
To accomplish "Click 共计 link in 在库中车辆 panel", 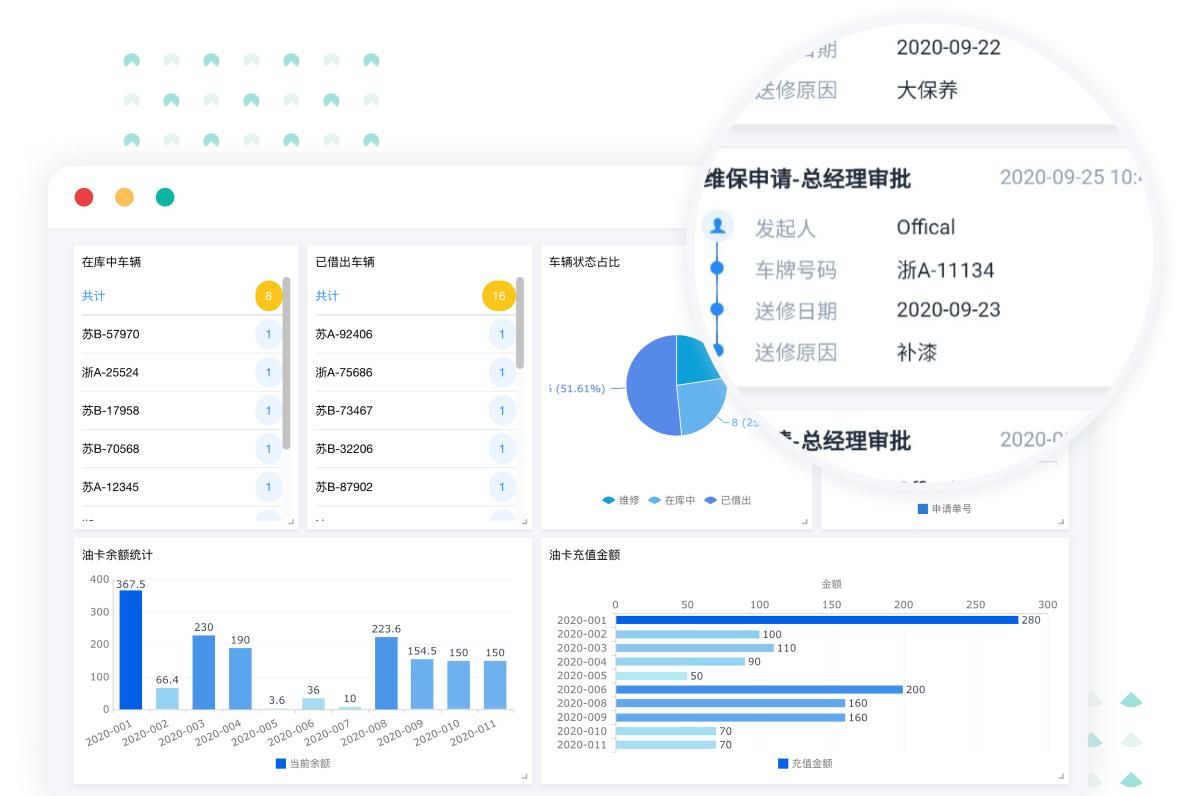I will click(x=94, y=296).
